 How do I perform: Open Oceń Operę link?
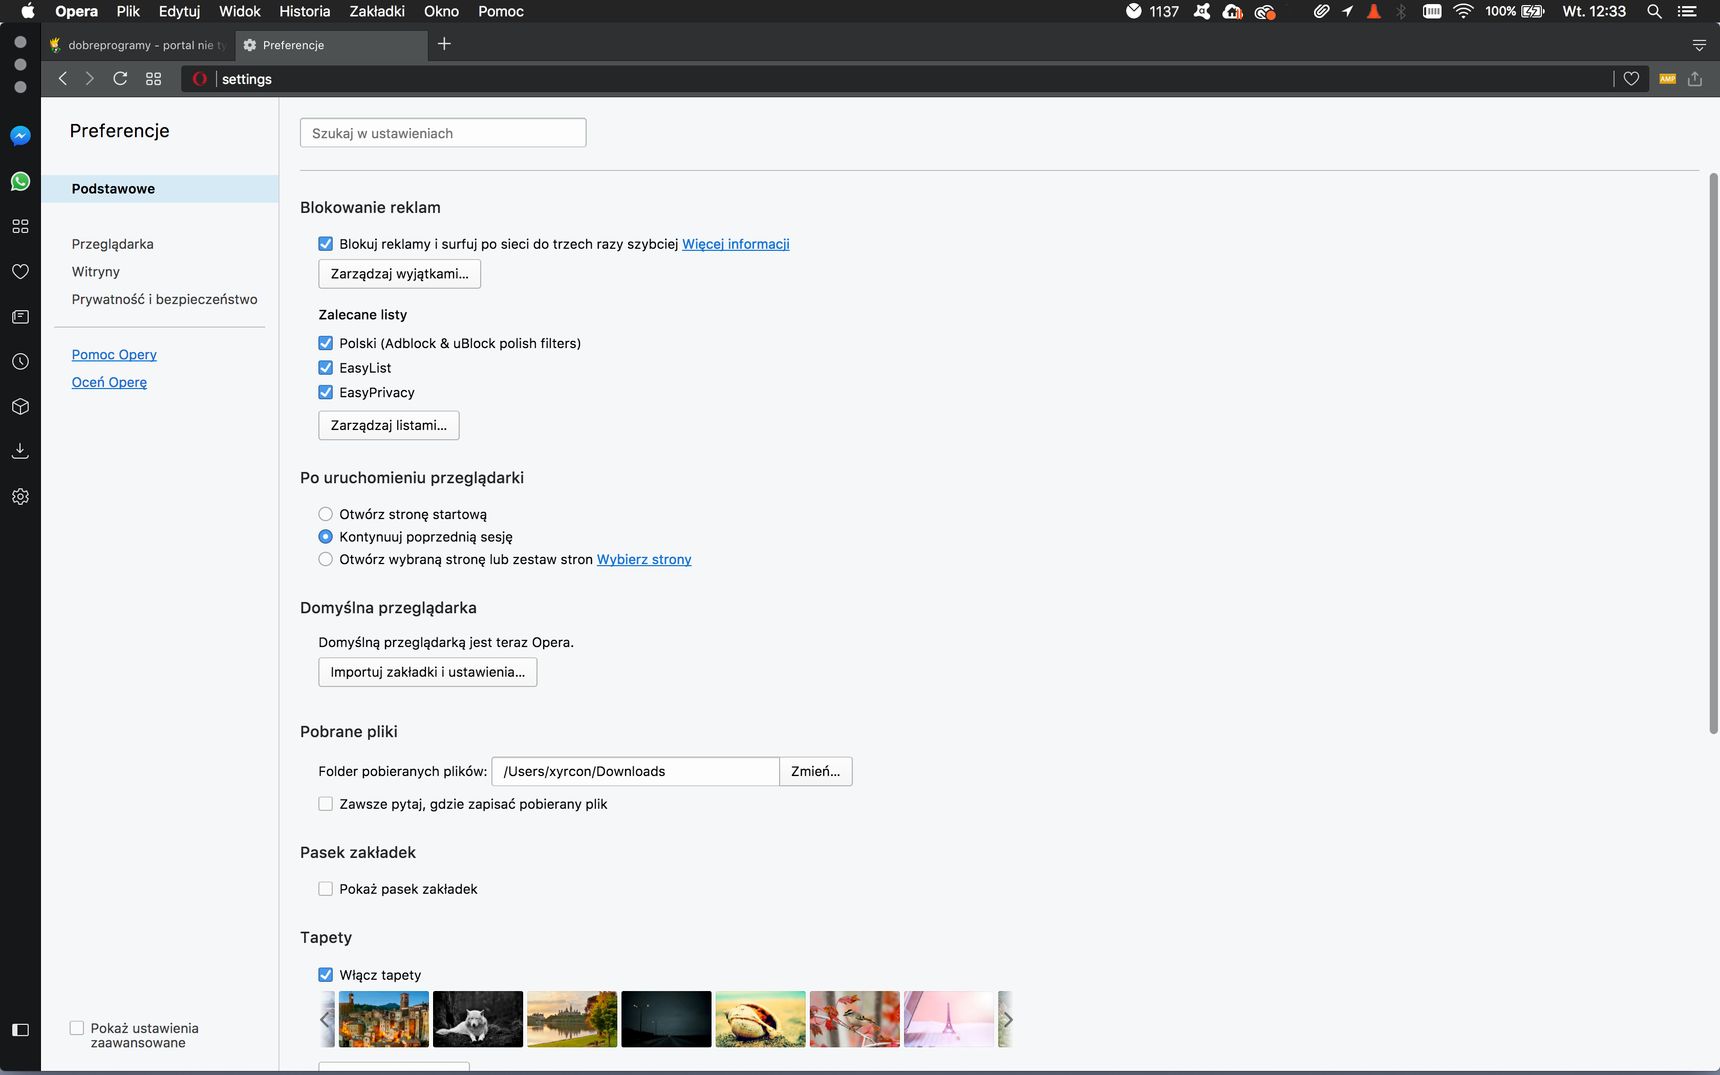tap(109, 382)
